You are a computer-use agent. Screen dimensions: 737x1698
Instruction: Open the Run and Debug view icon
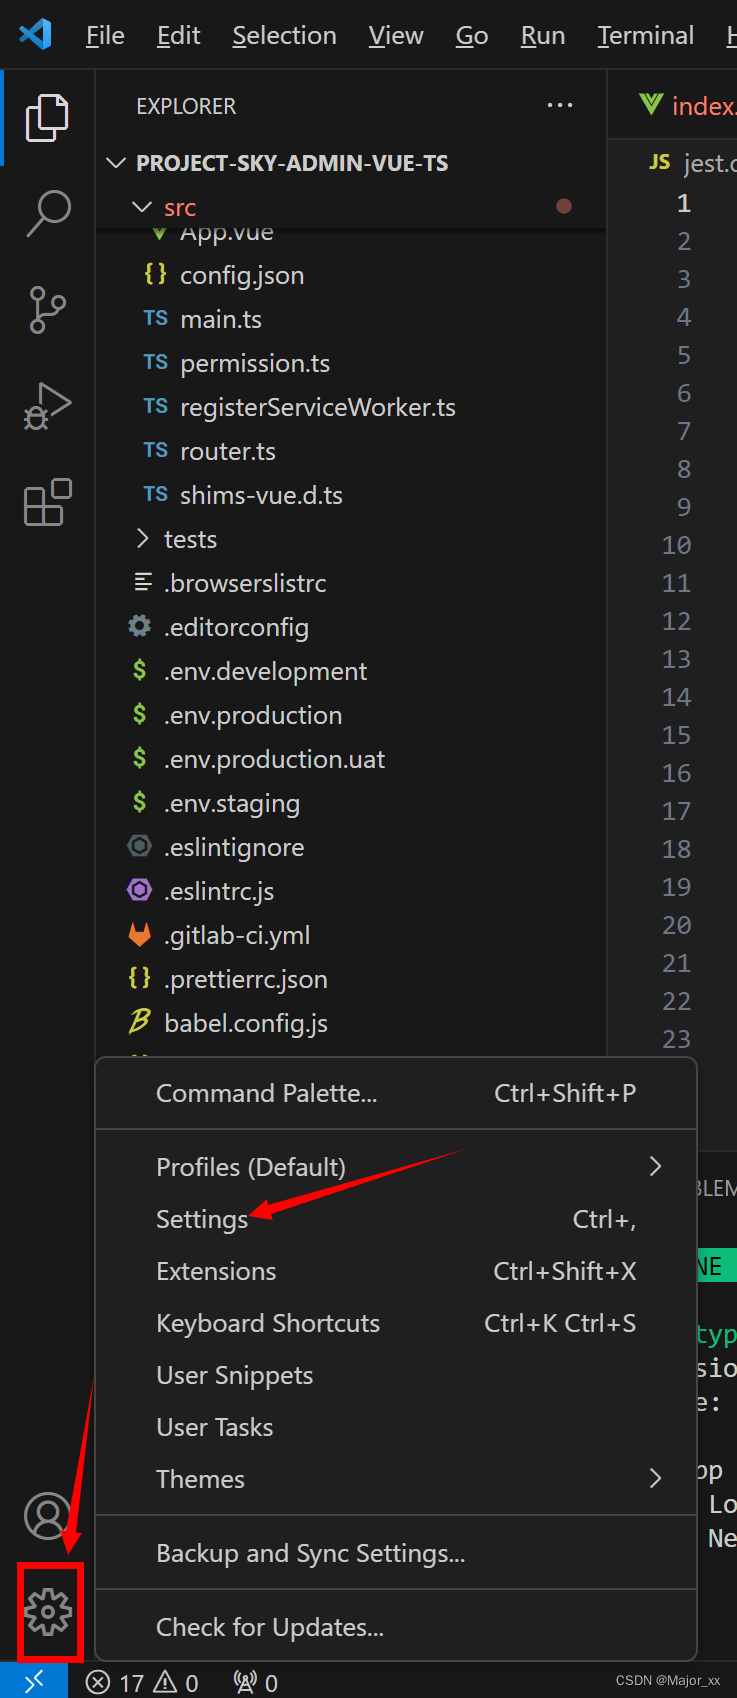[47, 406]
